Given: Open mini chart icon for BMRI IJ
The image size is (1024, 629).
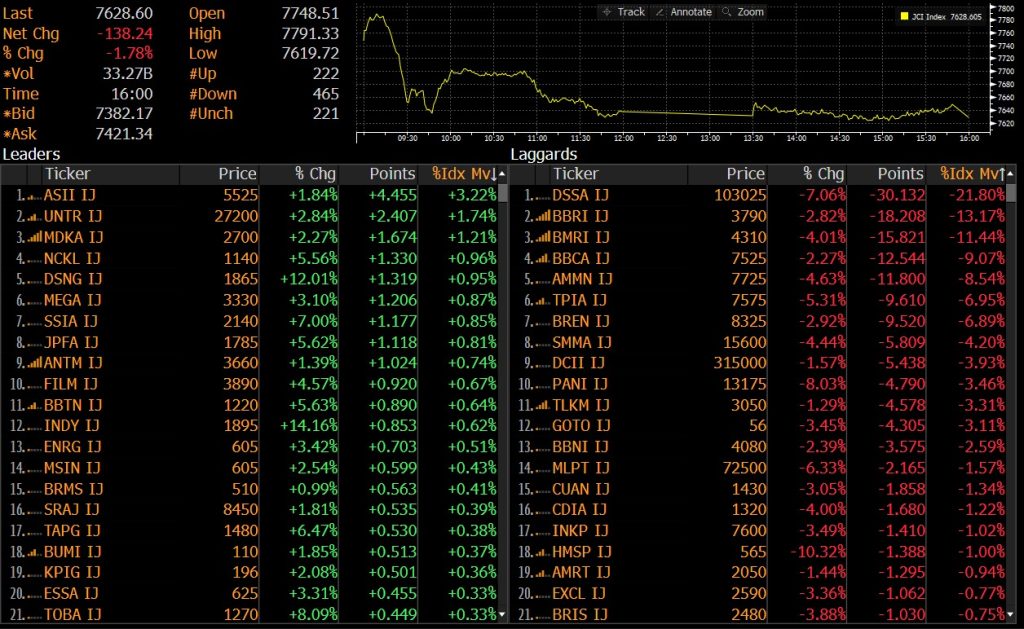Looking at the screenshot, I should 543,238.
